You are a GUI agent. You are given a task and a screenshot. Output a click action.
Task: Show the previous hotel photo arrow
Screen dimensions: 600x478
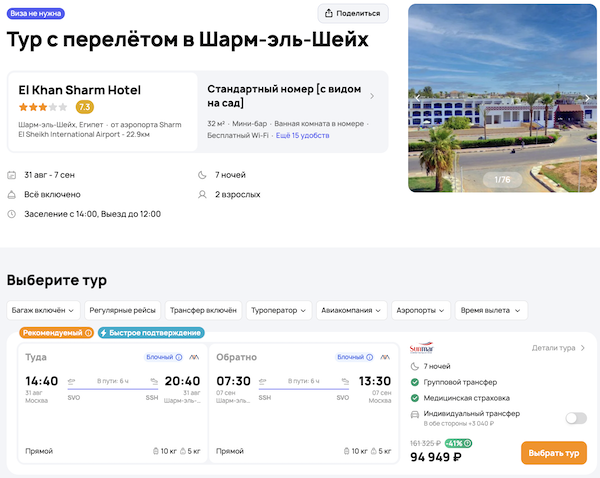[x=418, y=97]
